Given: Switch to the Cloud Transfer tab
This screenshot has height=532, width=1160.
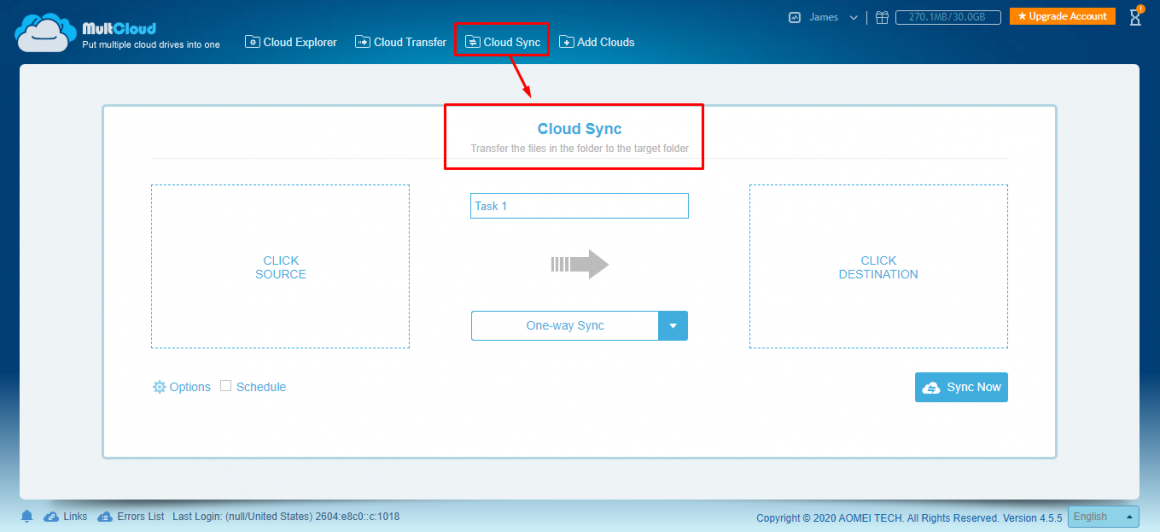Looking at the screenshot, I should 400,42.
